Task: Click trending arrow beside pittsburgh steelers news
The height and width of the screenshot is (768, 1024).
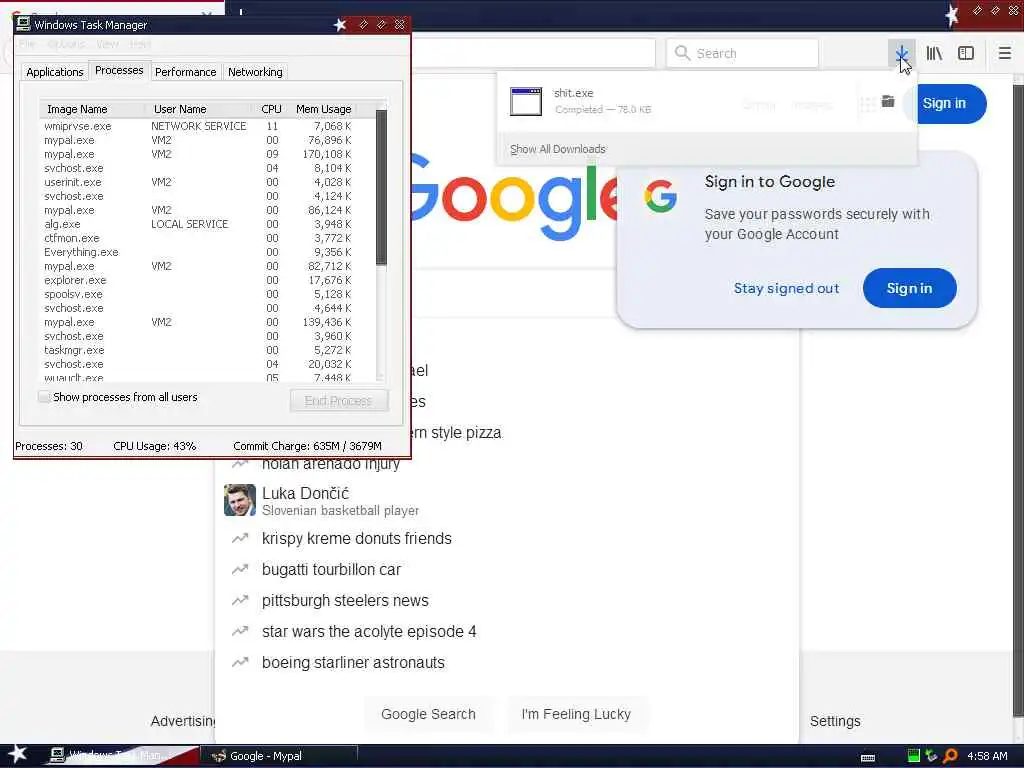Action: coord(240,600)
